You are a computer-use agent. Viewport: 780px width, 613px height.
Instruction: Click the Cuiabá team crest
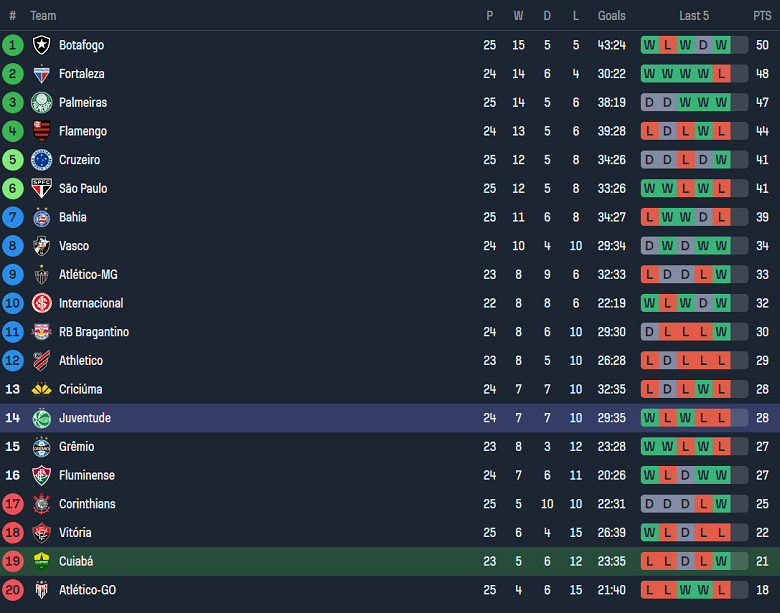[x=41, y=561]
